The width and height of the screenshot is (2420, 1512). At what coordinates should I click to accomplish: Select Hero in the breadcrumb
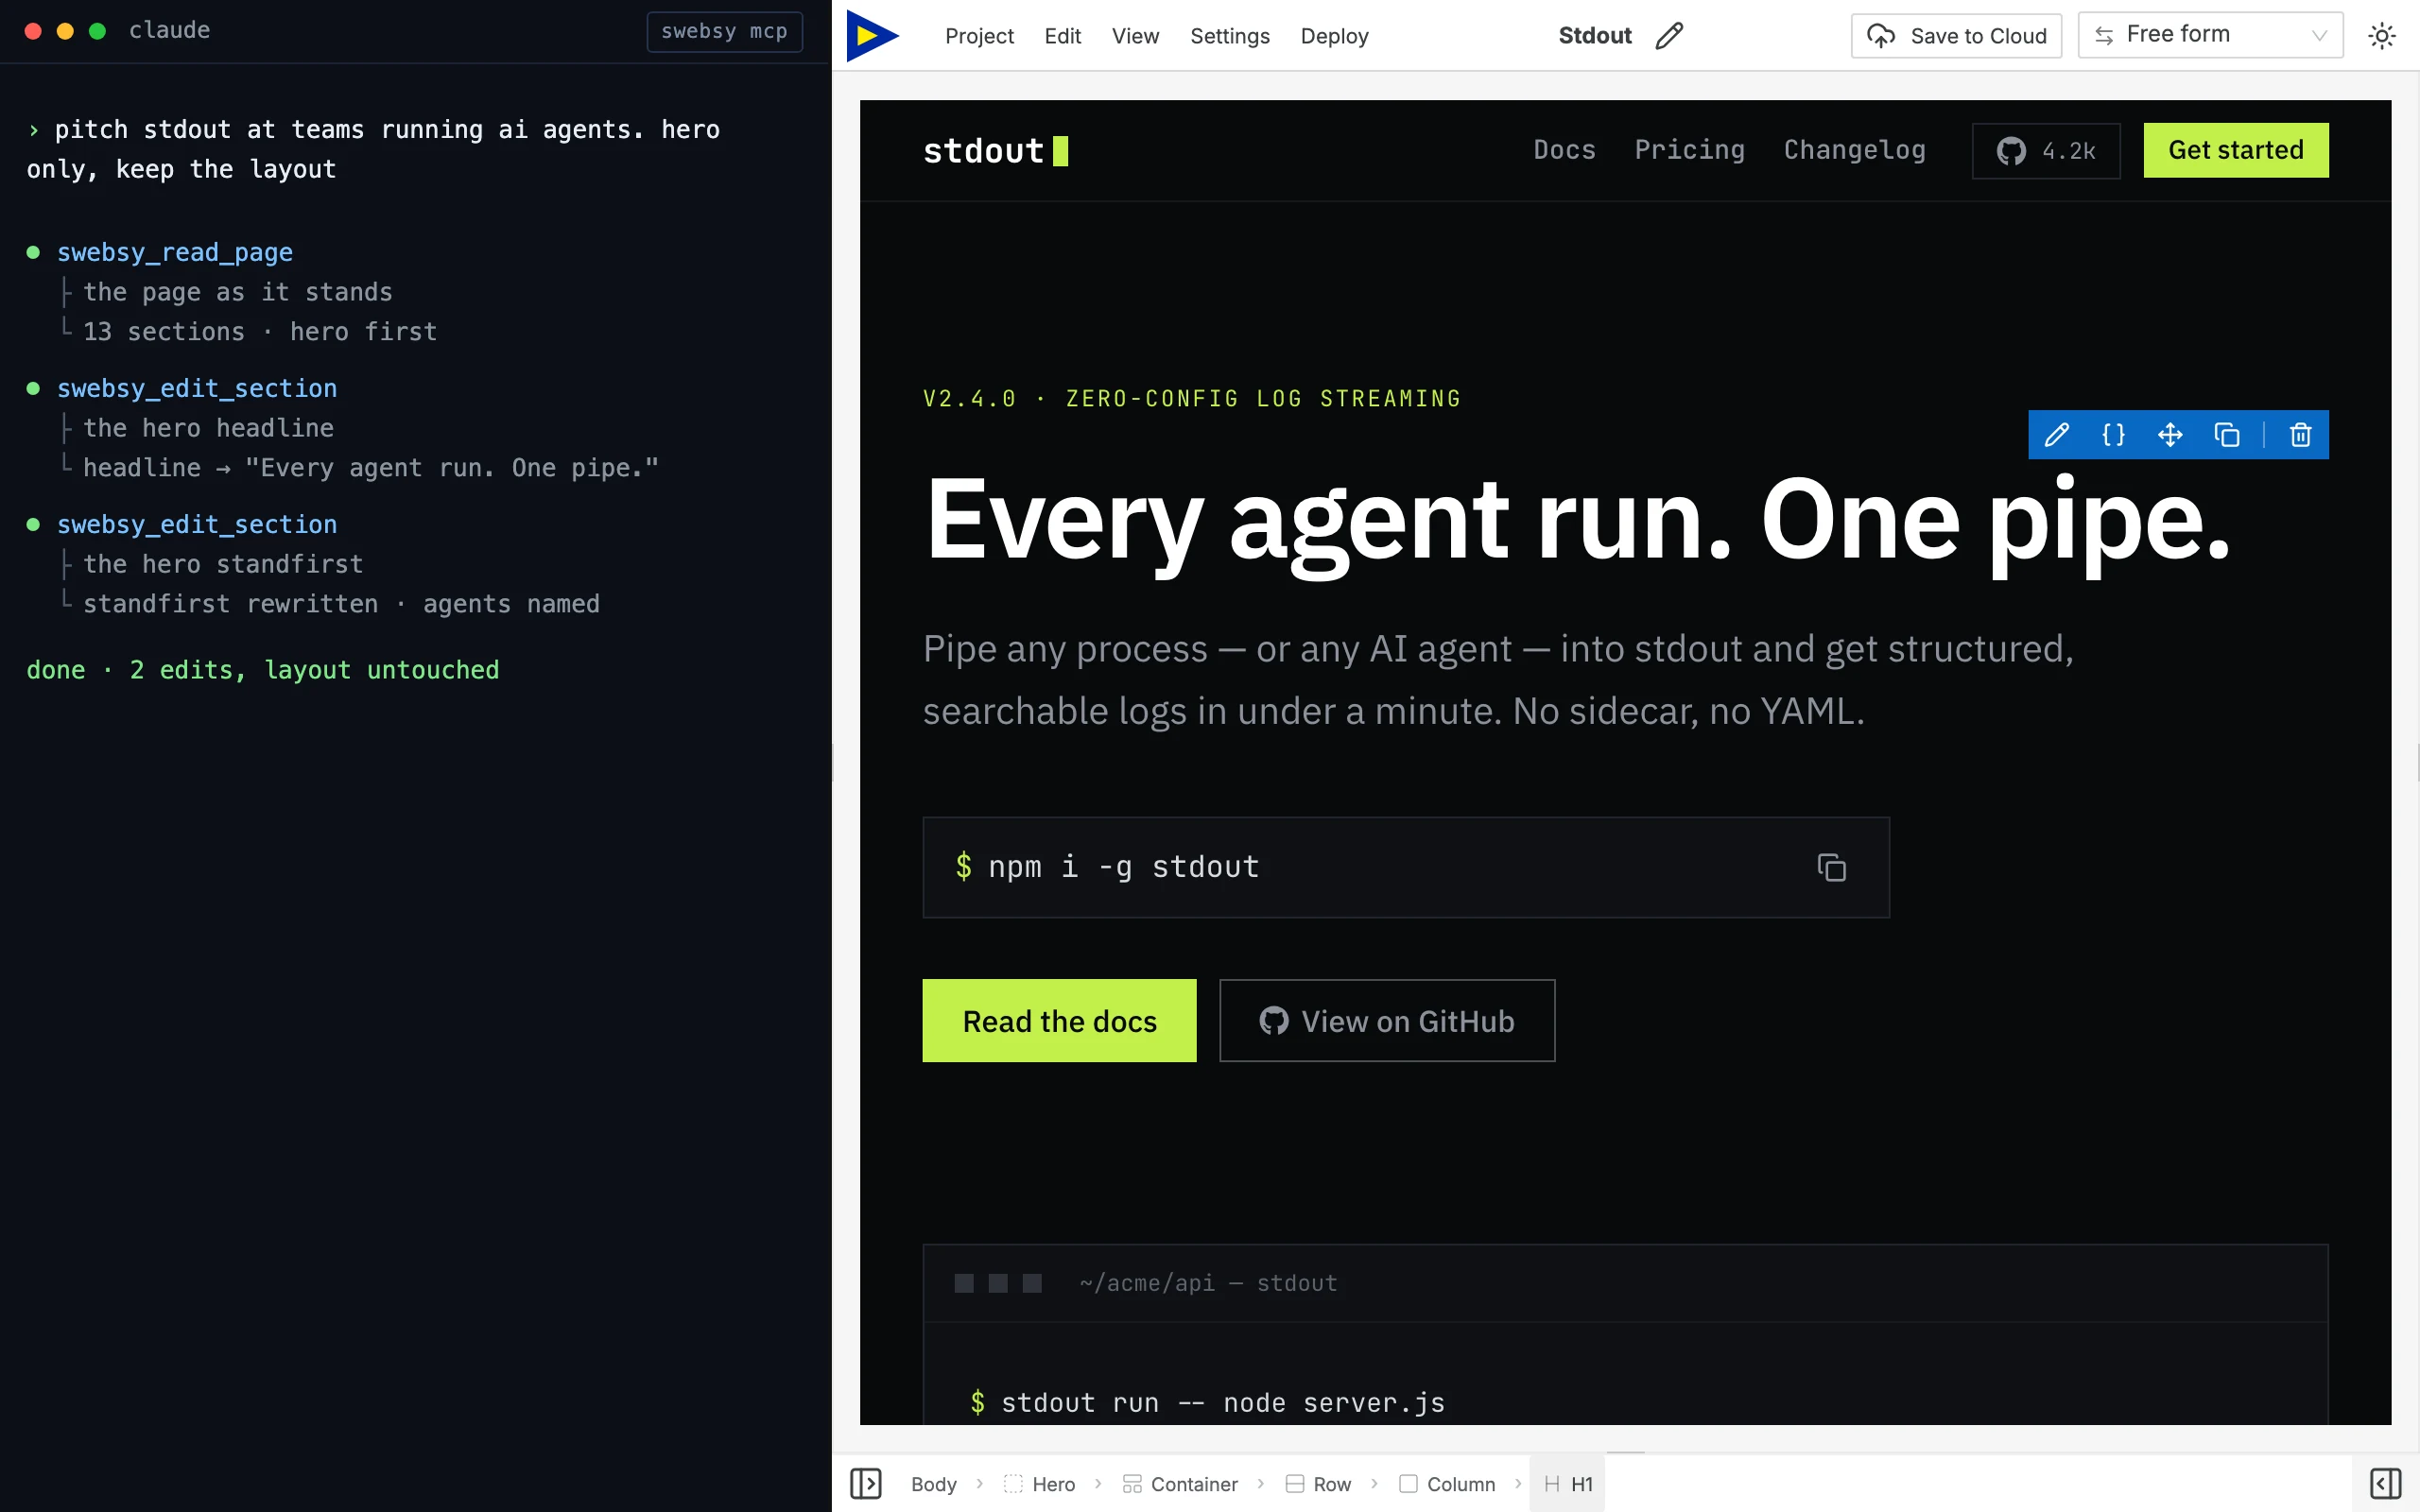click(1040, 1484)
